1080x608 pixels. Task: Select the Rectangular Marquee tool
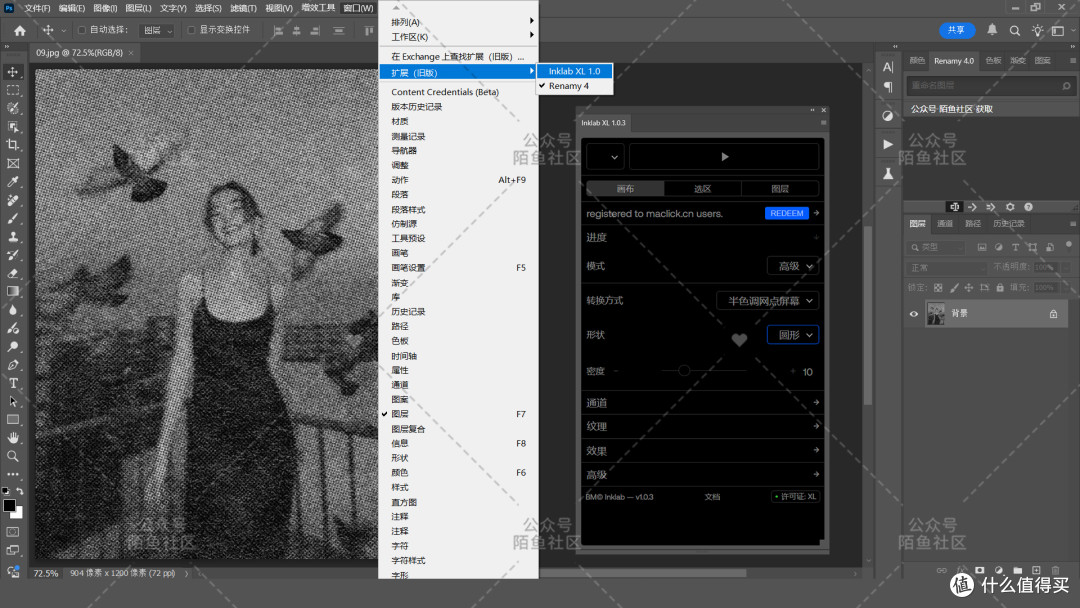point(13,90)
